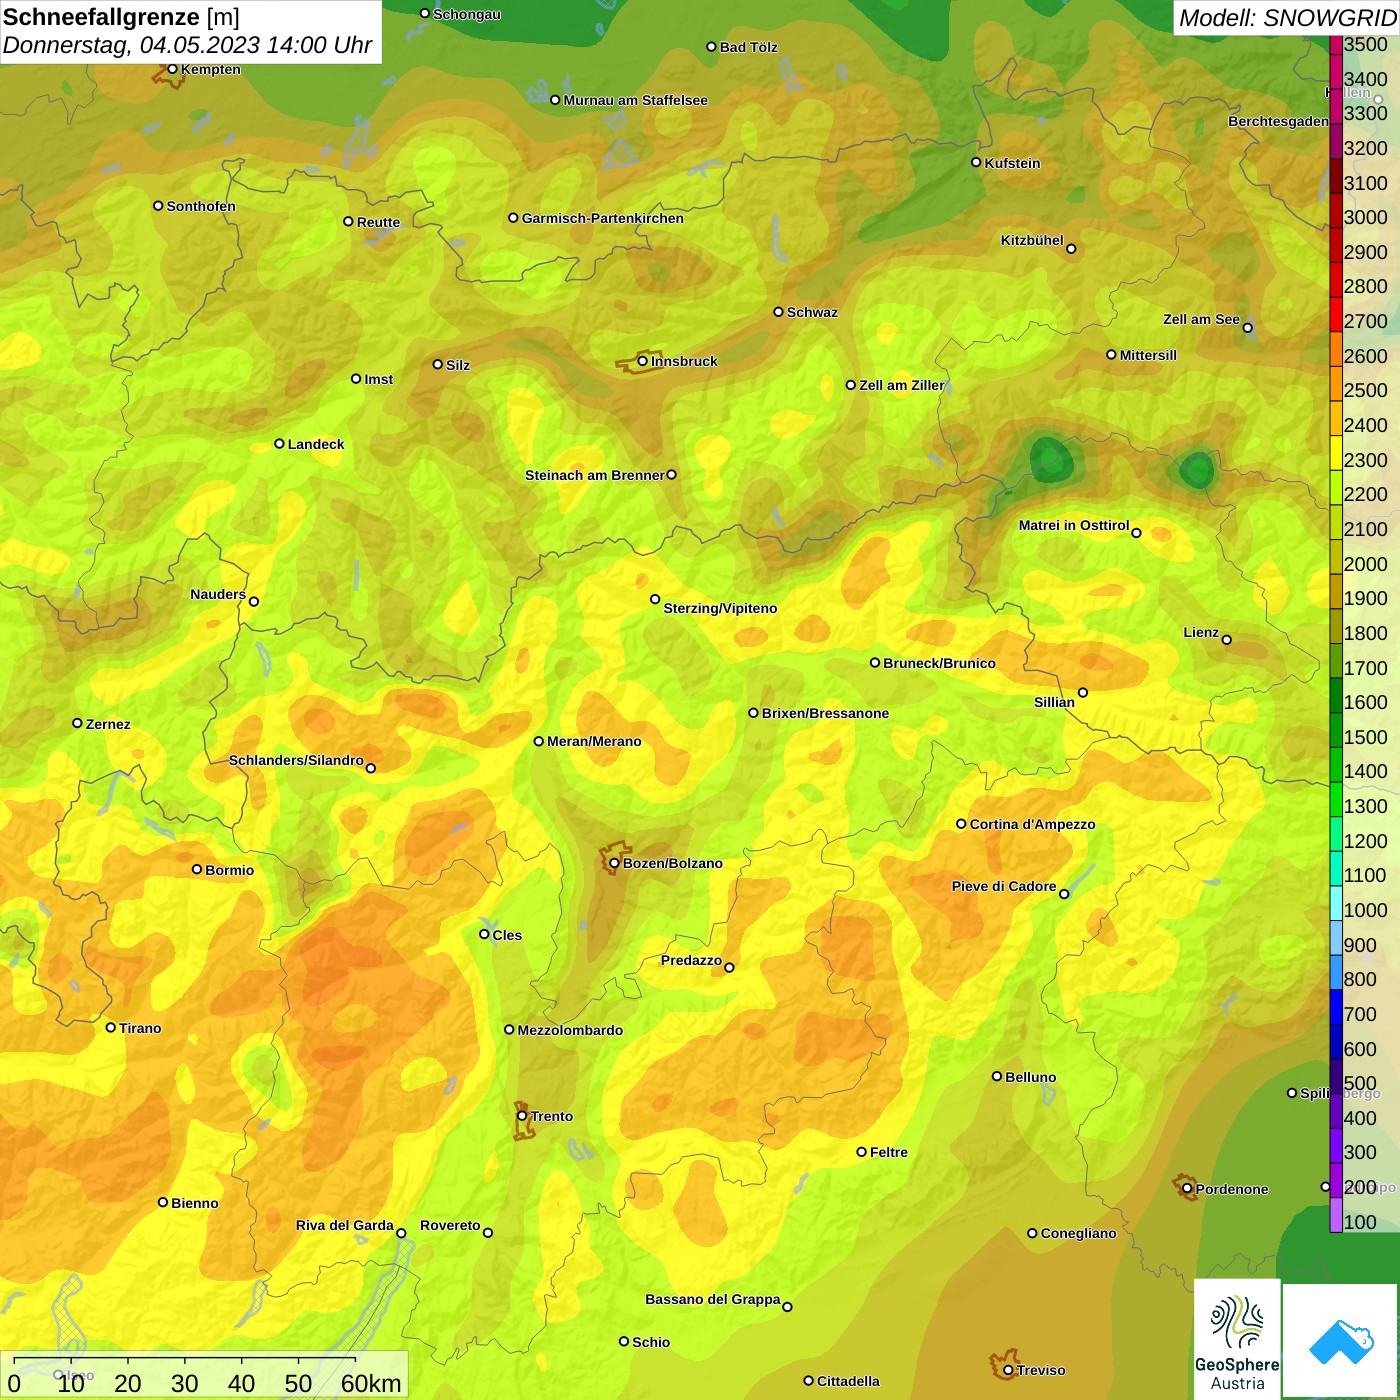The image size is (1400, 1400).
Task: Click the Belluno label
Action: (1030, 1077)
